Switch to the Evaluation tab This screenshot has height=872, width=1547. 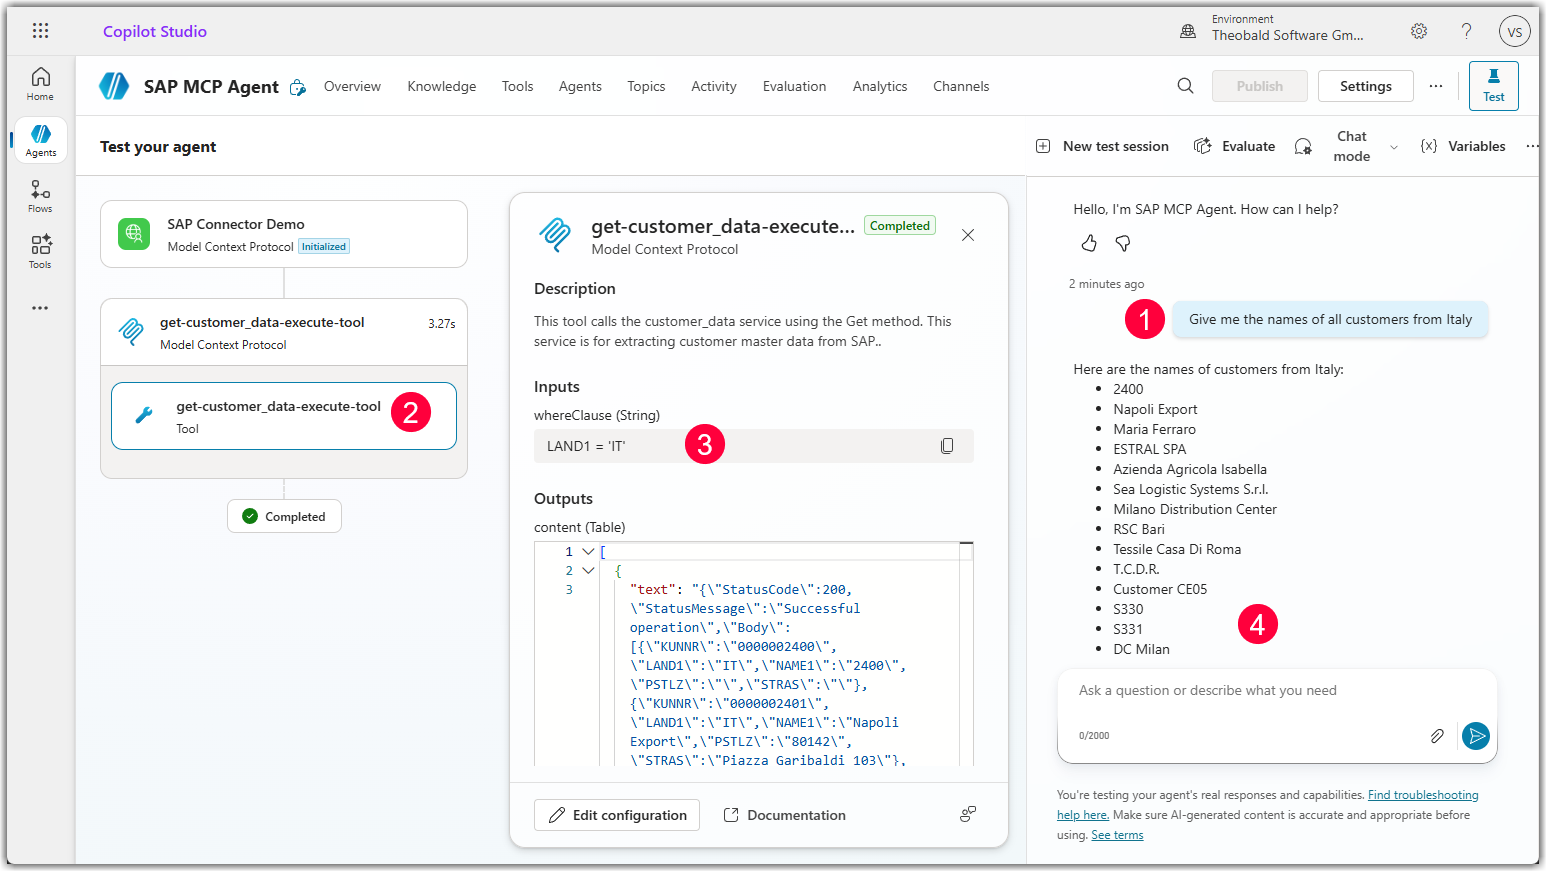pyautogui.click(x=794, y=86)
